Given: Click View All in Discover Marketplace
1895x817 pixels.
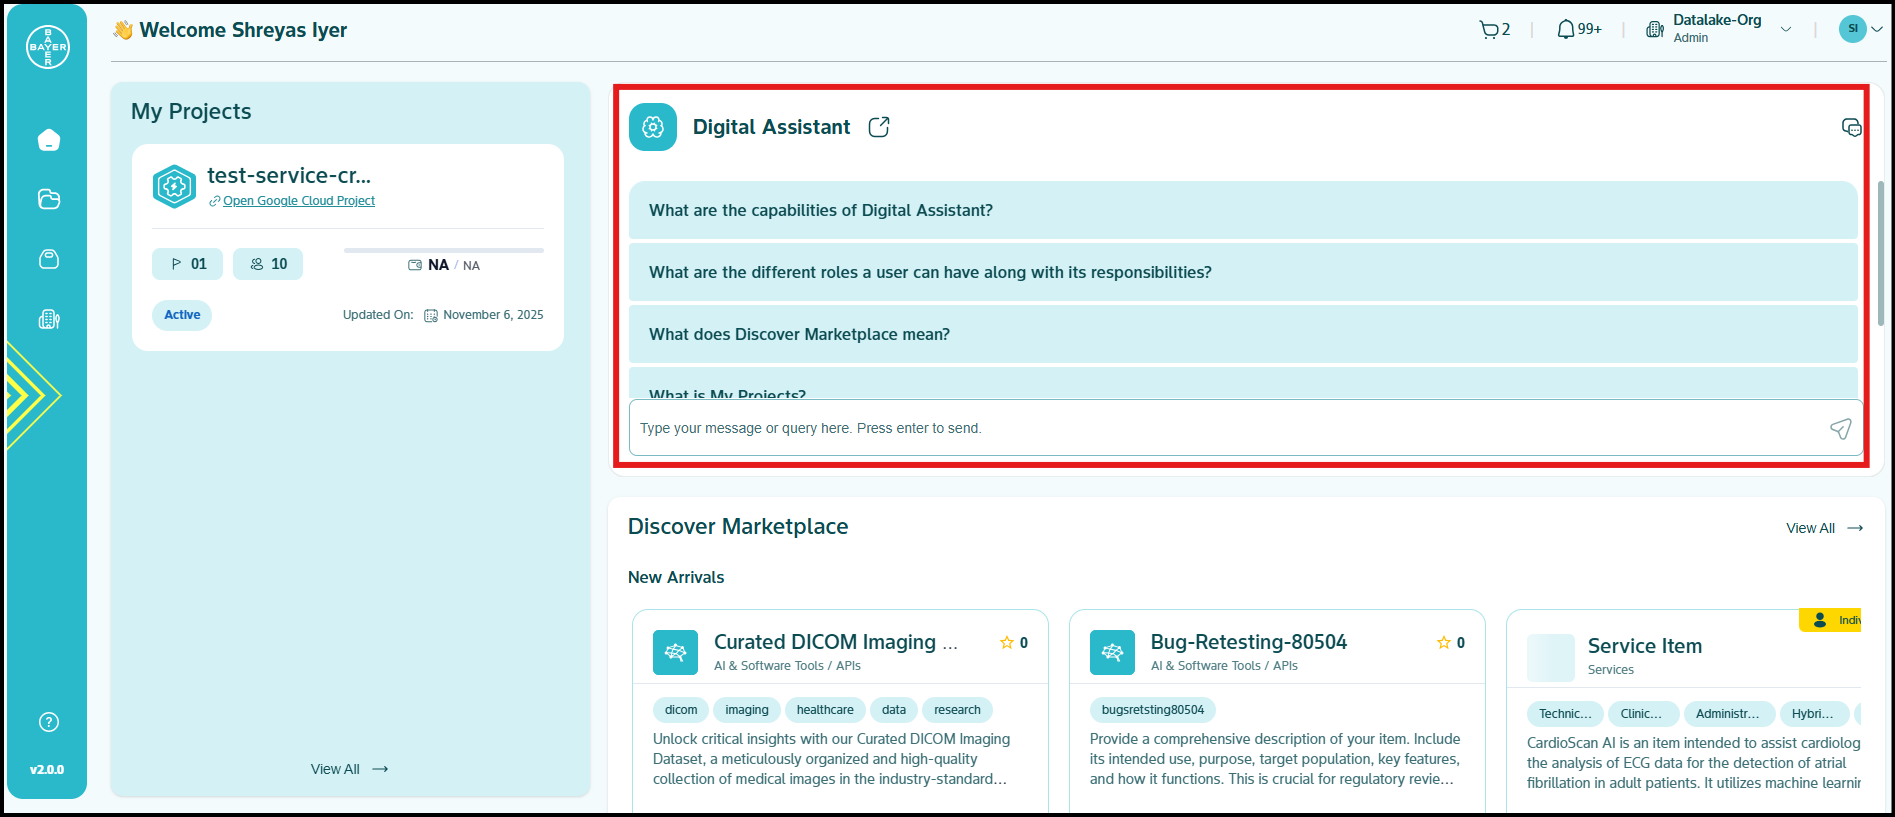Looking at the screenshot, I should tap(1823, 528).
